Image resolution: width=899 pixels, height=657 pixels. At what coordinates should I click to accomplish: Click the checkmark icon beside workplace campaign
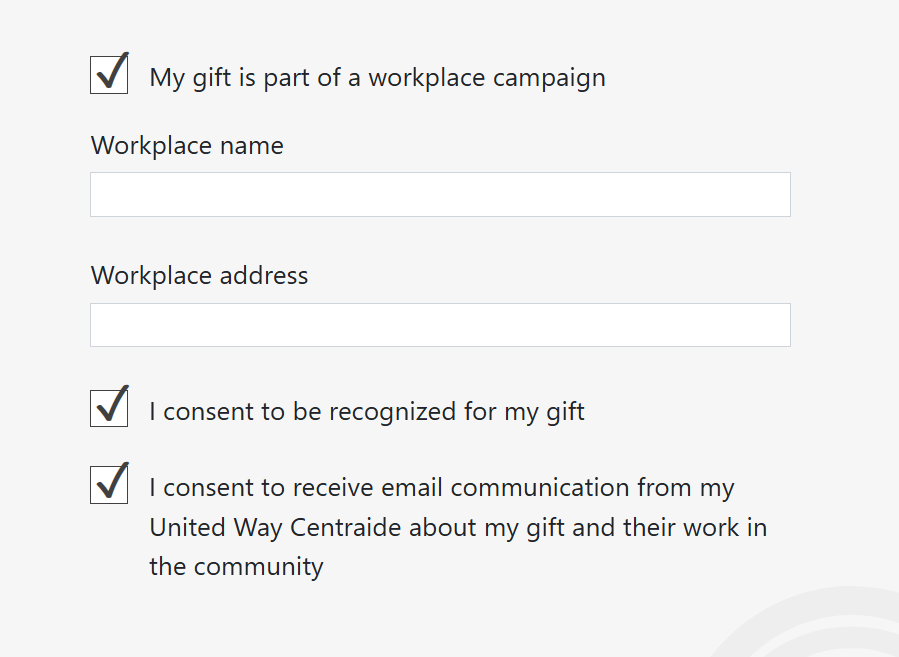coord(112,72)
